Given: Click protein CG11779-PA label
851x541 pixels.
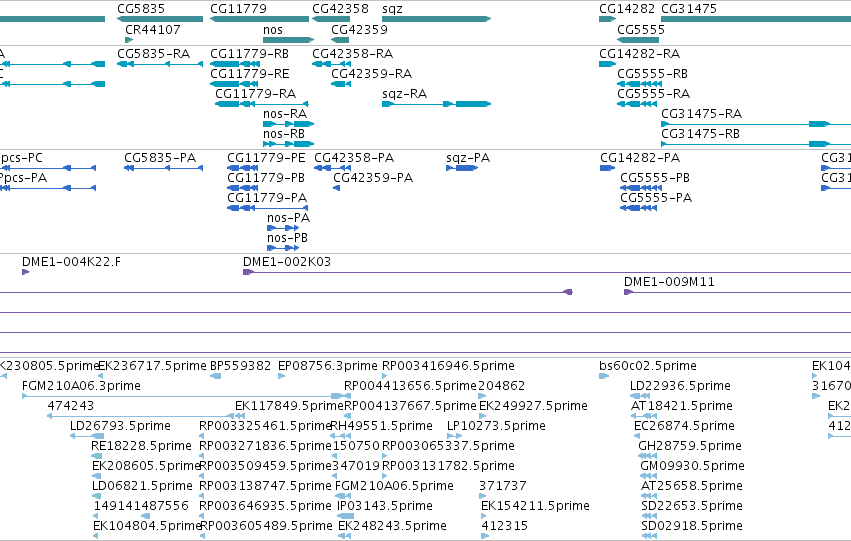Looking at the screenshot, I should coord(267,198).
